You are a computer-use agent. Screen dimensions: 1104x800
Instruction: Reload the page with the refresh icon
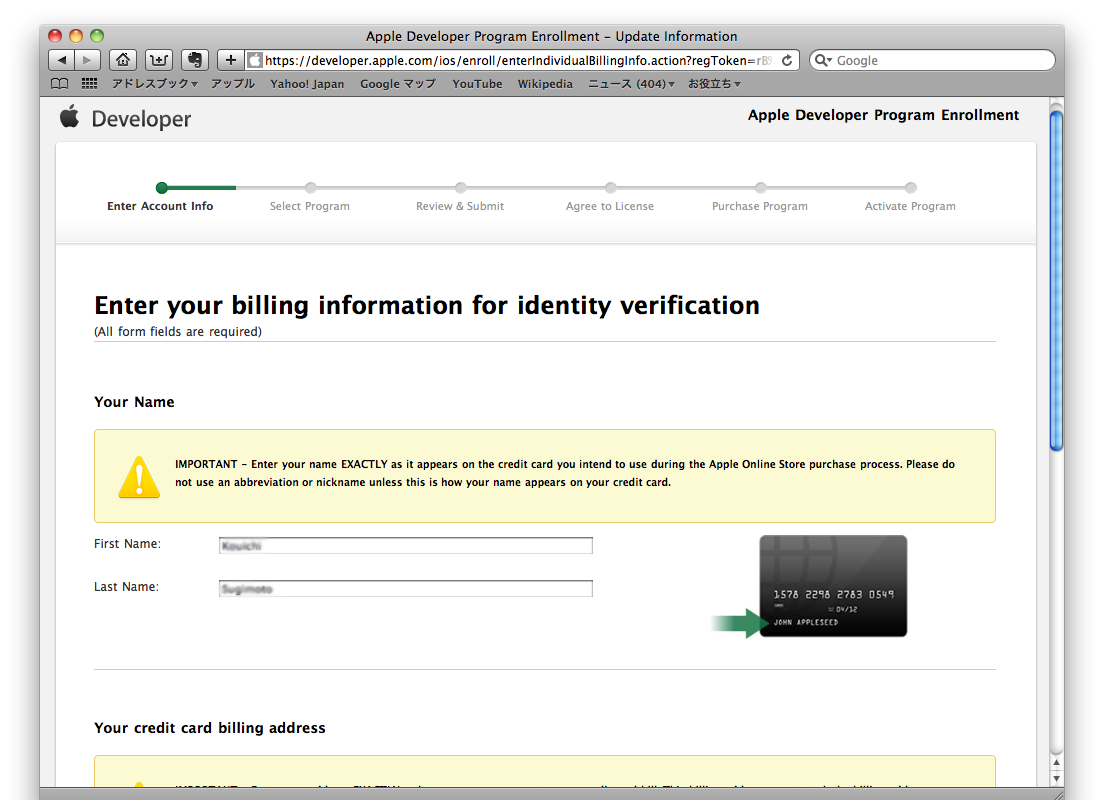[787, 60]
